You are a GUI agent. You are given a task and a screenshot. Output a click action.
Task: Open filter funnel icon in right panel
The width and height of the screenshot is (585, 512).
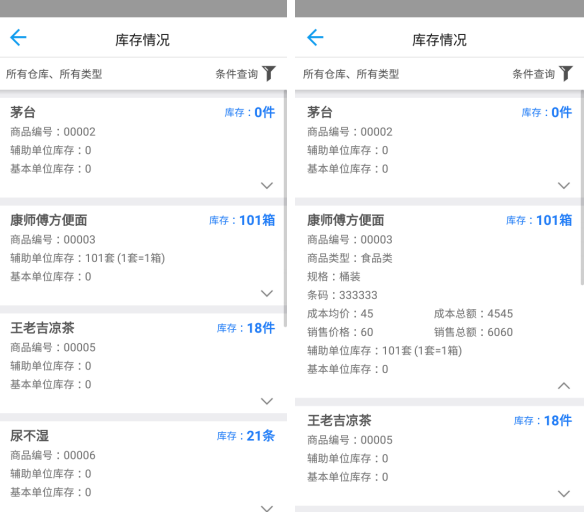566,73
